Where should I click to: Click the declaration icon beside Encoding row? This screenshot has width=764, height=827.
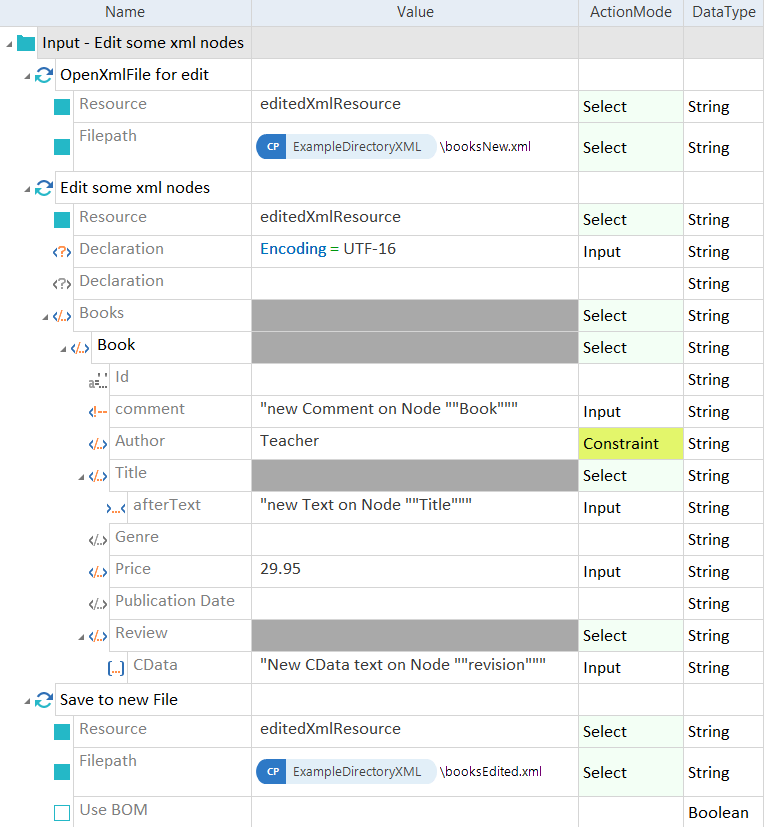click(x=62, y=251)
